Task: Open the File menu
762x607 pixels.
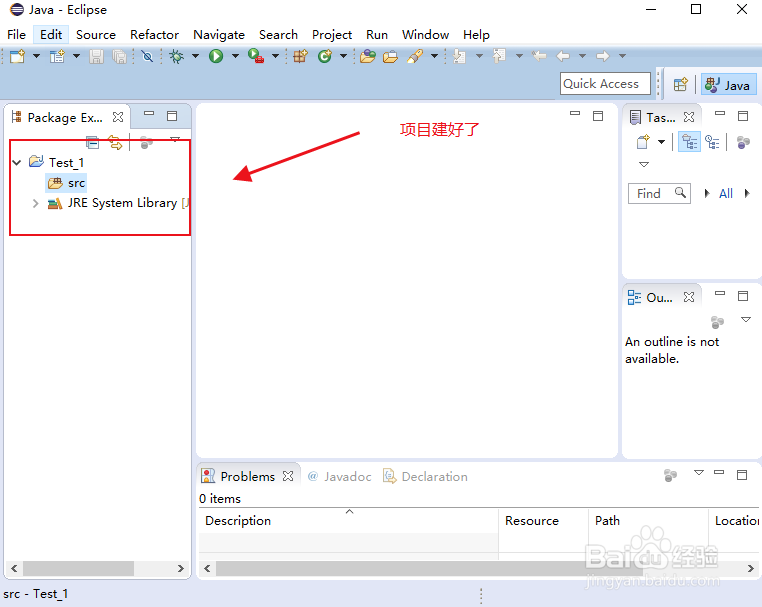Action: coord(16,35)
